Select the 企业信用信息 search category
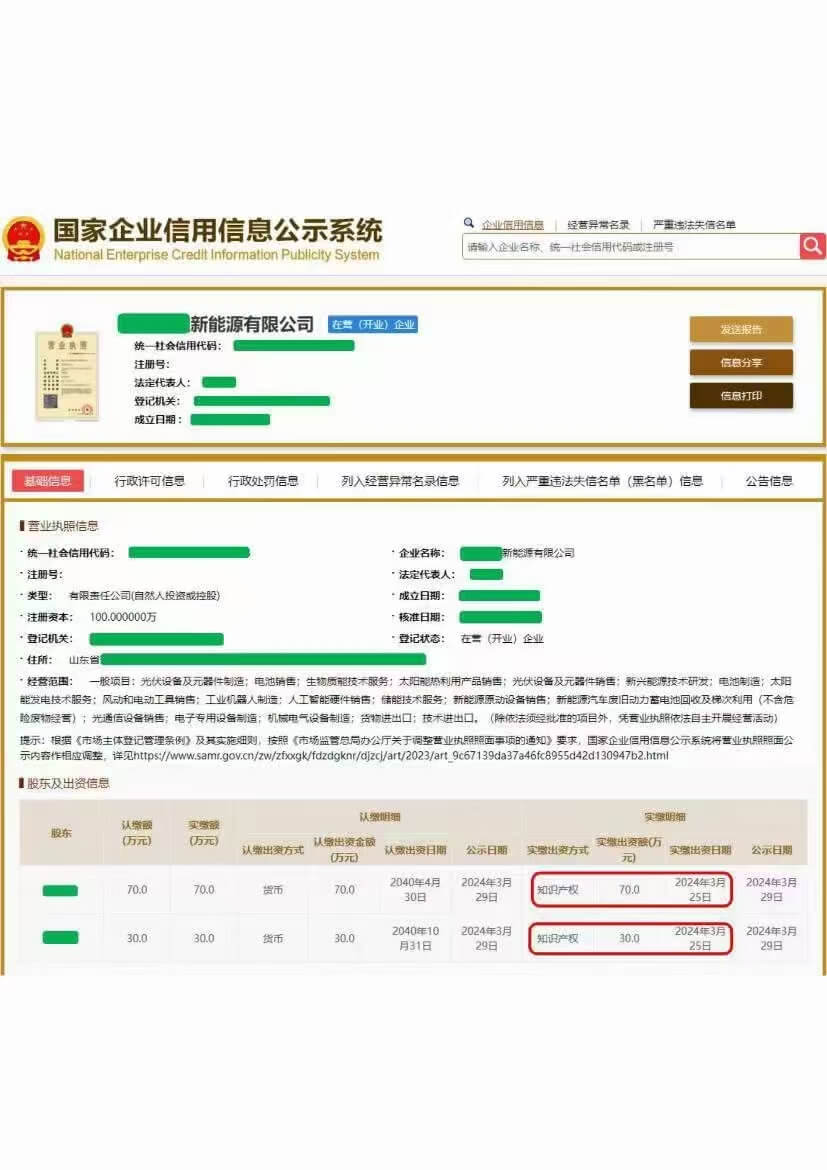Image resolution: width=827 pixels, height=1170 pixels. pos(513,225)
